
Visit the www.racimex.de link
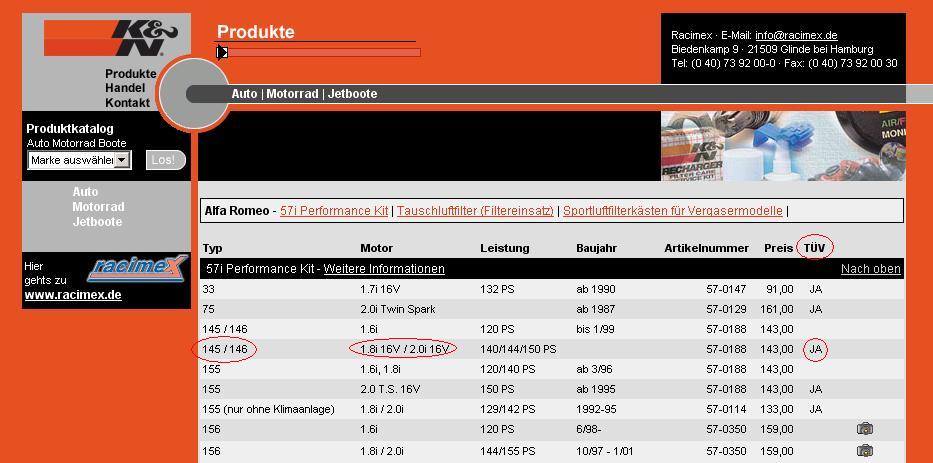click(x=73, y=295)
